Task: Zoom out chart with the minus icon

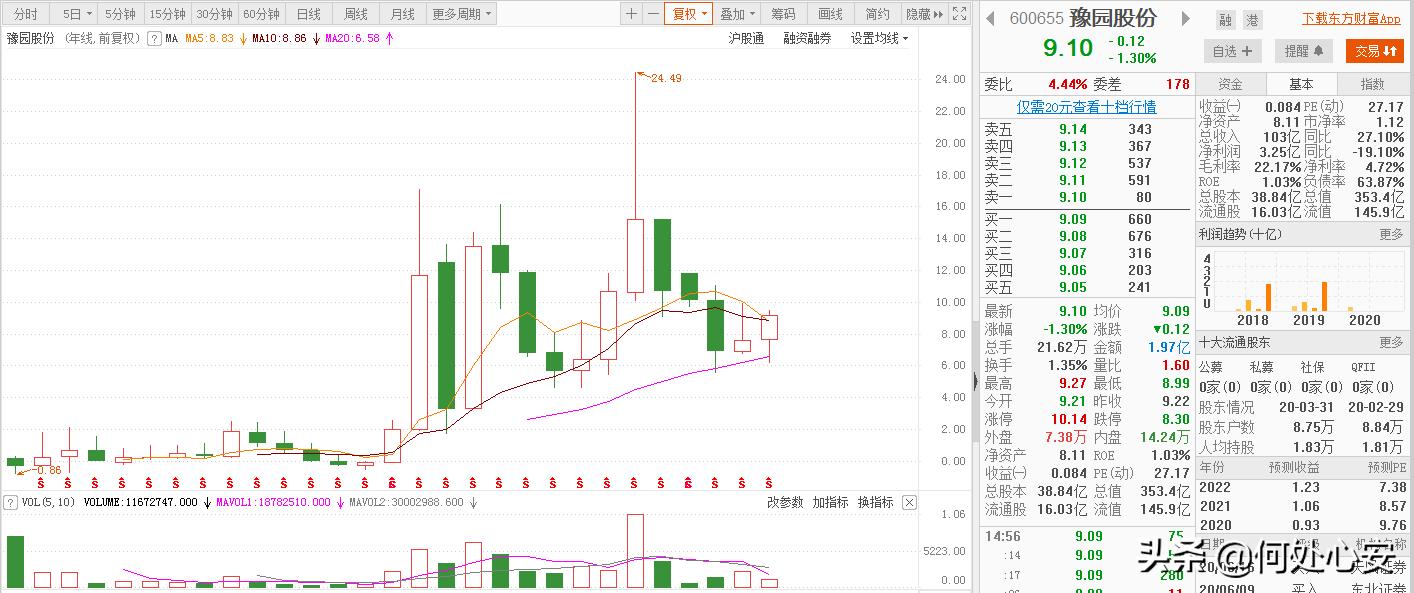Action: (653, 14)
